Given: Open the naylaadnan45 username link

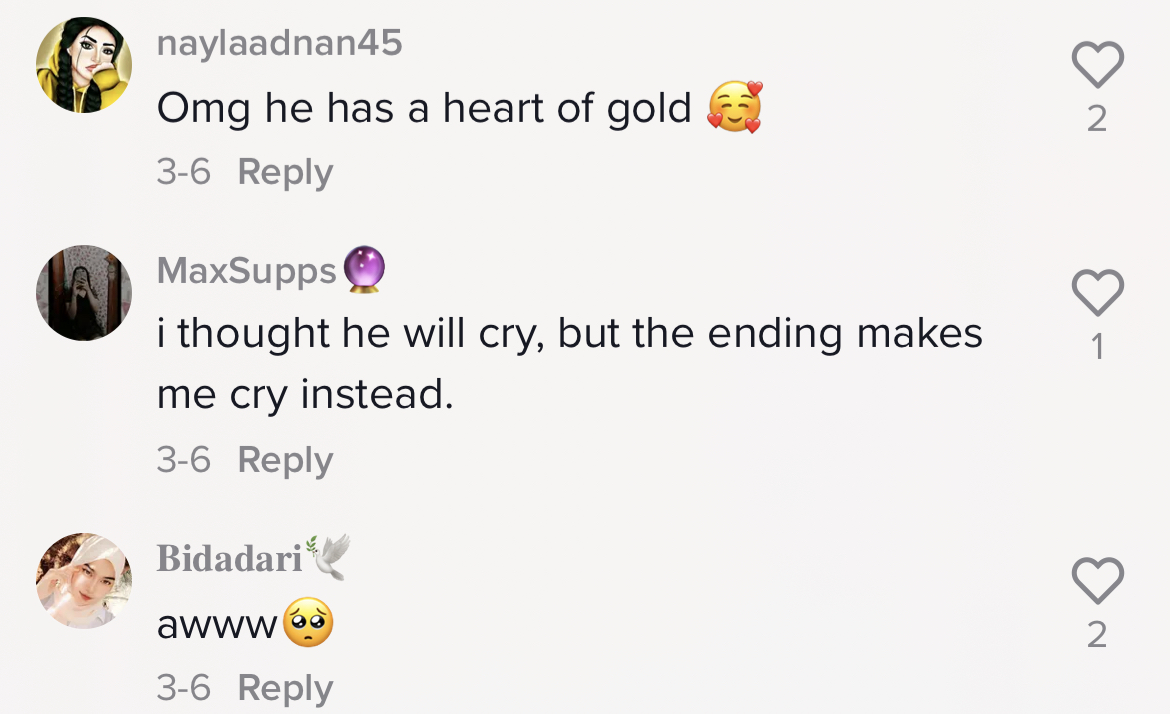Looking at the screenshot, I should [279, 43].
